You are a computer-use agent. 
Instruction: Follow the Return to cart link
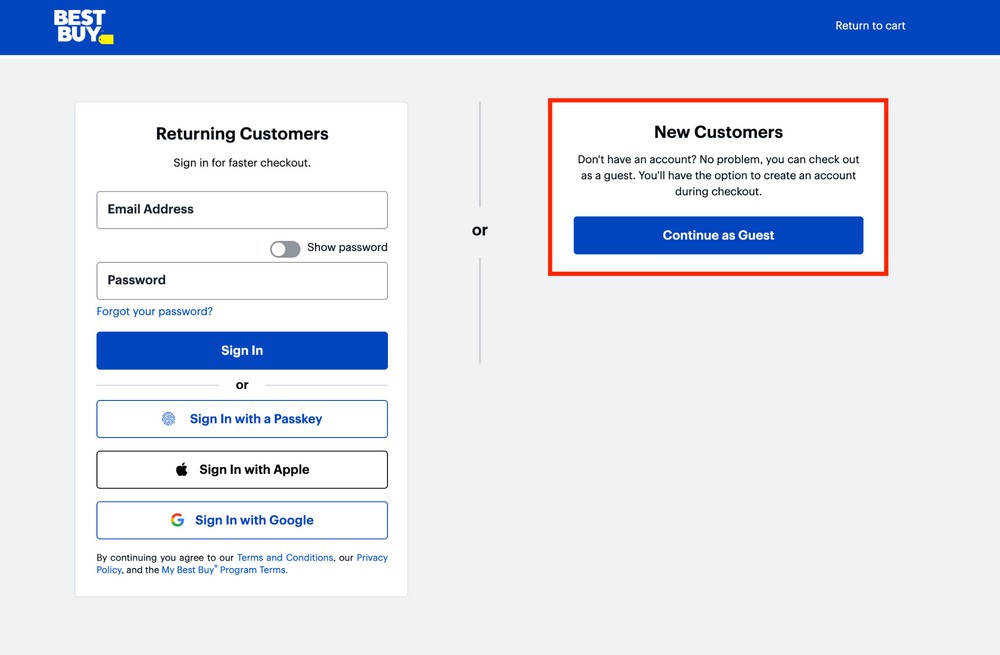coord(870,26)
